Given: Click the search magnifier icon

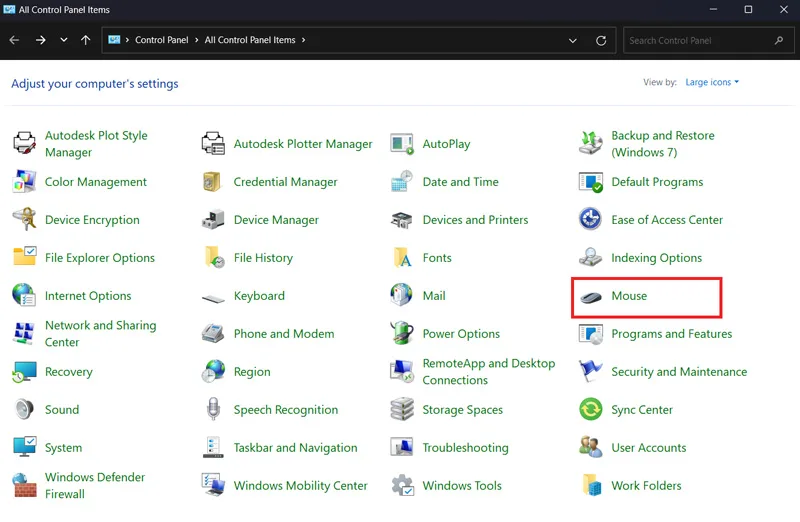Looking at the screenshot, I should point(779,40).
